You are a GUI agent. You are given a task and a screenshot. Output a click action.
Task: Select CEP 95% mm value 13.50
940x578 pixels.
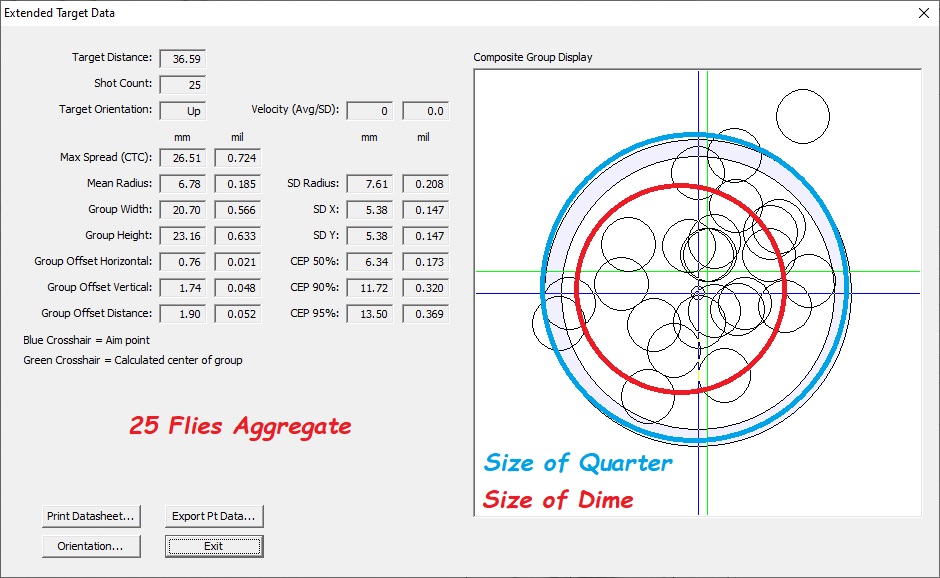click(x=370, y=314)
